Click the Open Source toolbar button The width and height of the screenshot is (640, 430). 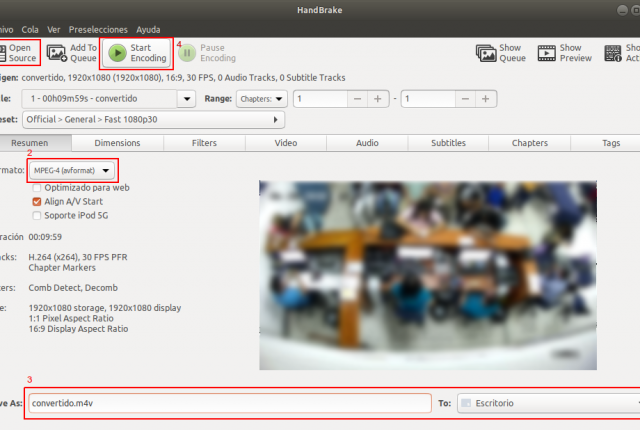click(x=19, y=53)
